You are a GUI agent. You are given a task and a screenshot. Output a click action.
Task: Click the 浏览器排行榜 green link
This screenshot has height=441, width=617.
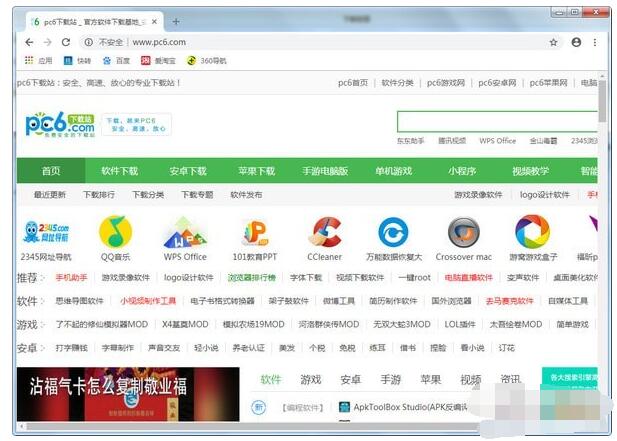251,278
